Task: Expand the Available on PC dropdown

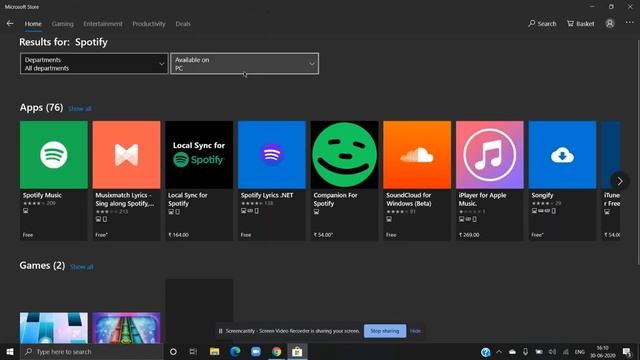Action: 244,64
